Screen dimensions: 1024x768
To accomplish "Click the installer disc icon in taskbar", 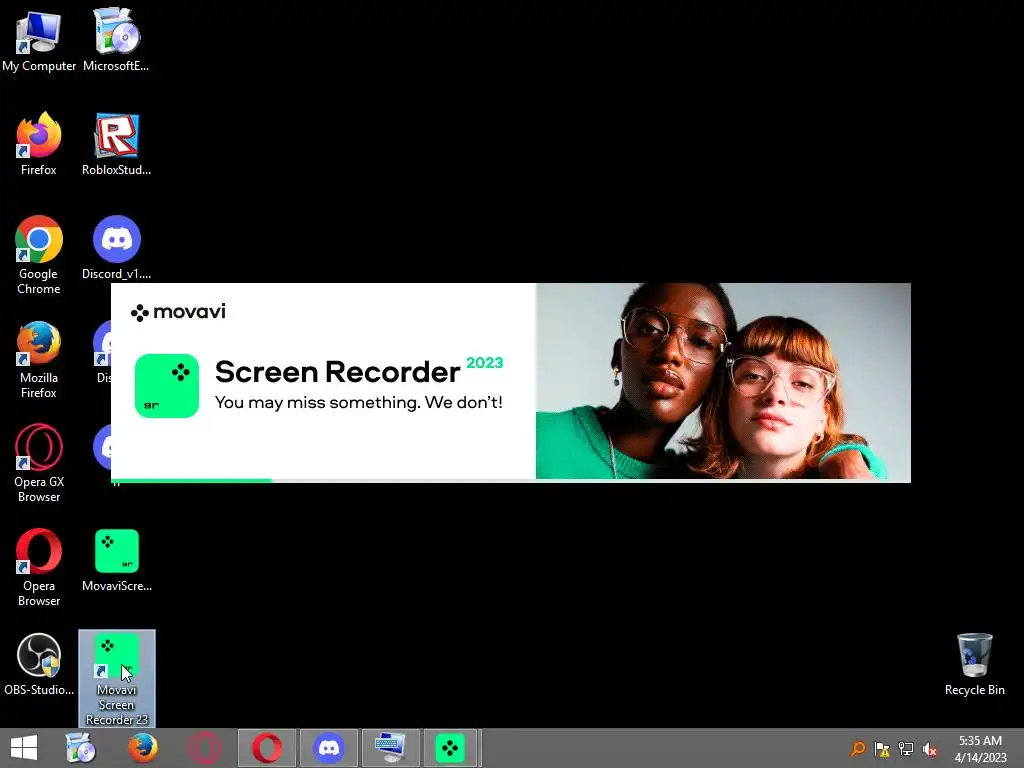I will tap(81, 748).
